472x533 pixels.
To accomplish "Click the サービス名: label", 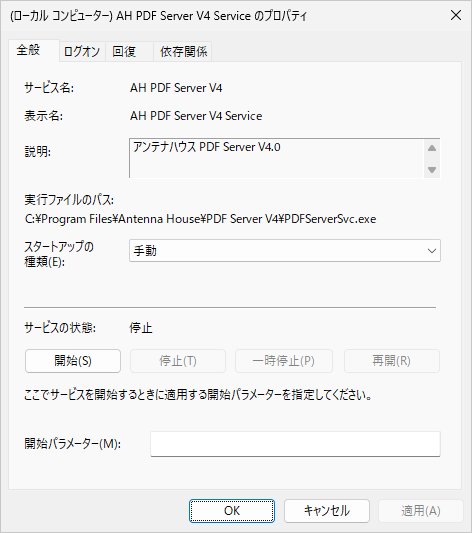I will click(49, 88).
